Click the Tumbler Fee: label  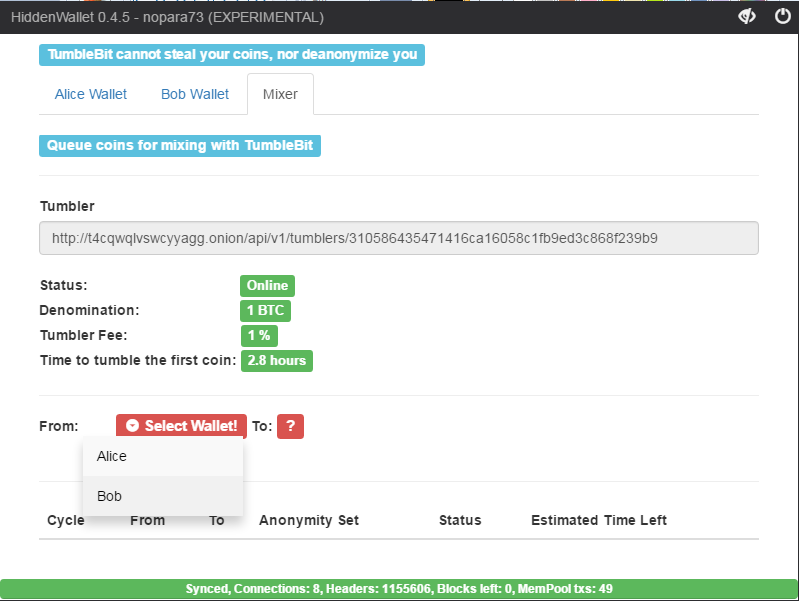tap(84, 335)
